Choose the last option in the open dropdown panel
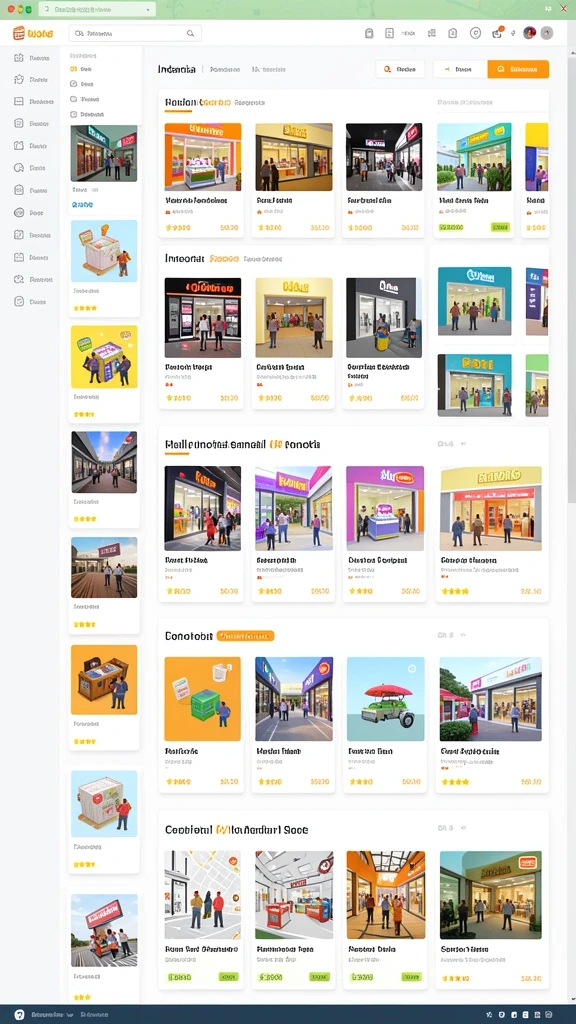576x1024 pixels. point(86,114)
